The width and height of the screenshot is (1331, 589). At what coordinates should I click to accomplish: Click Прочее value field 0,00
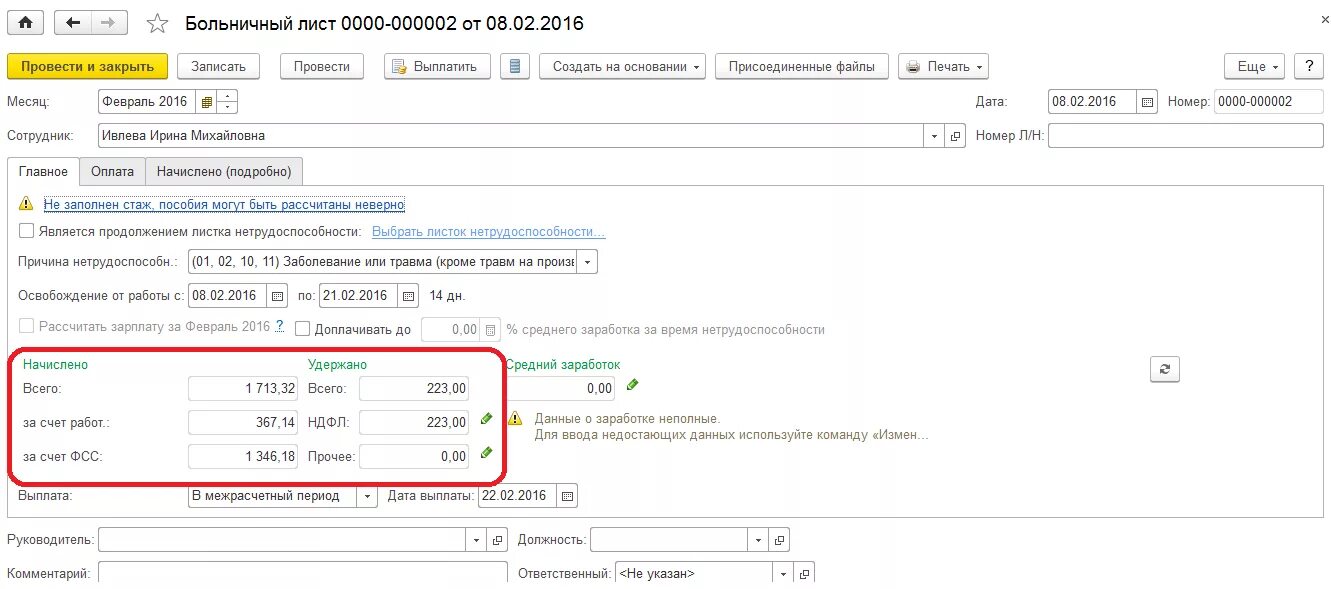[414, 457]
